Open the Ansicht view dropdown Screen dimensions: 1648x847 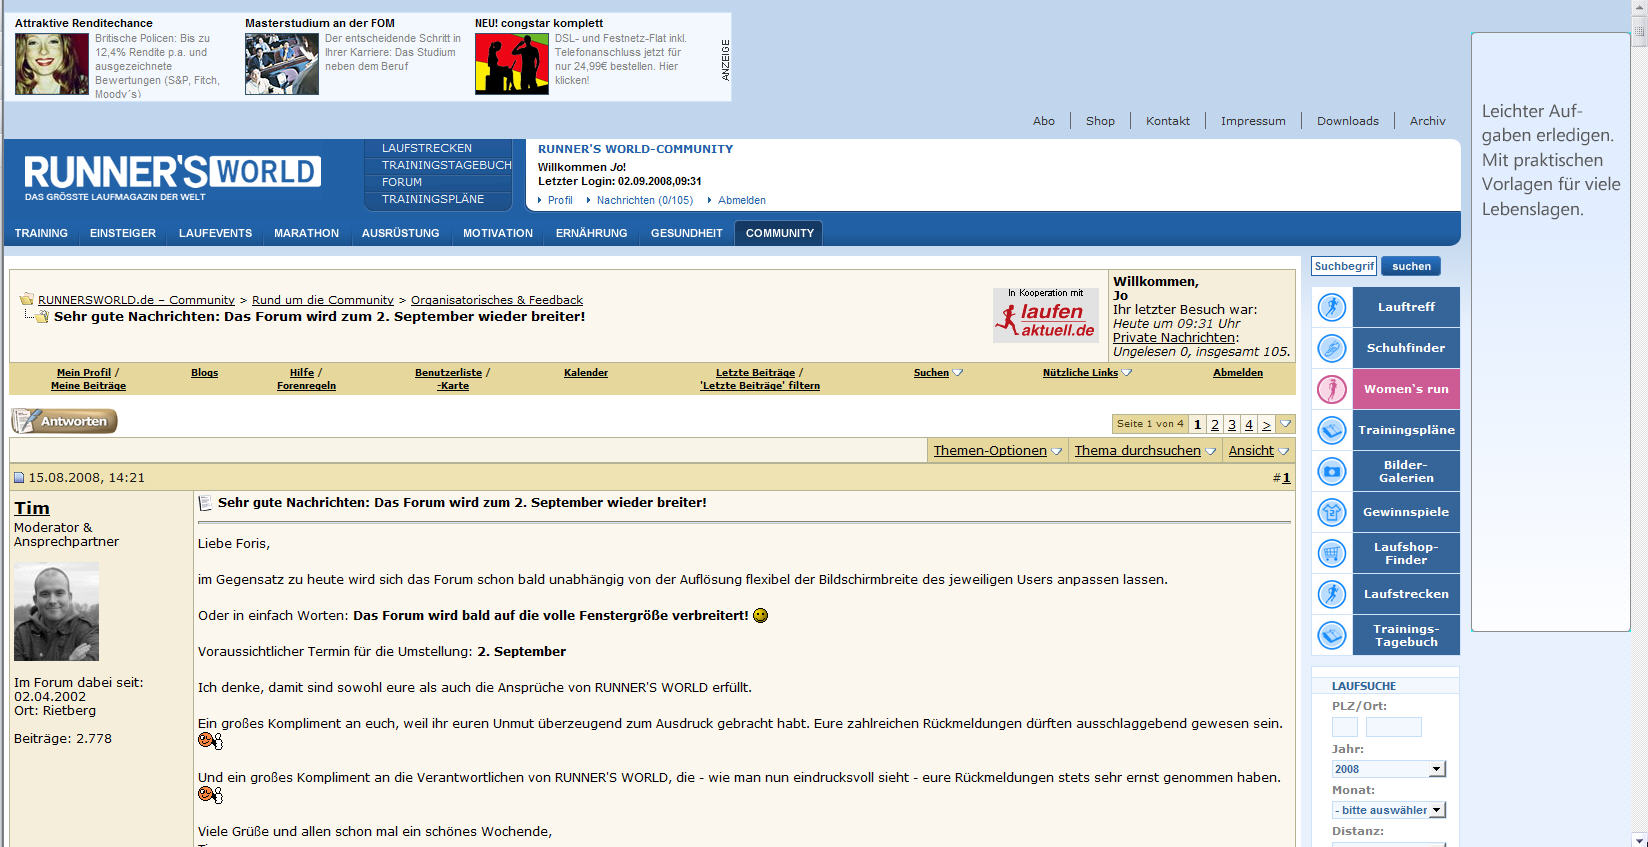[x=1258, y=451]
